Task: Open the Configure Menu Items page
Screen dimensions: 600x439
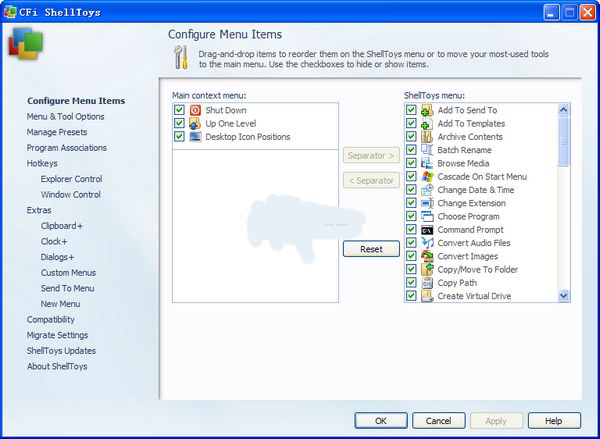Action: [x=76, y=101]
